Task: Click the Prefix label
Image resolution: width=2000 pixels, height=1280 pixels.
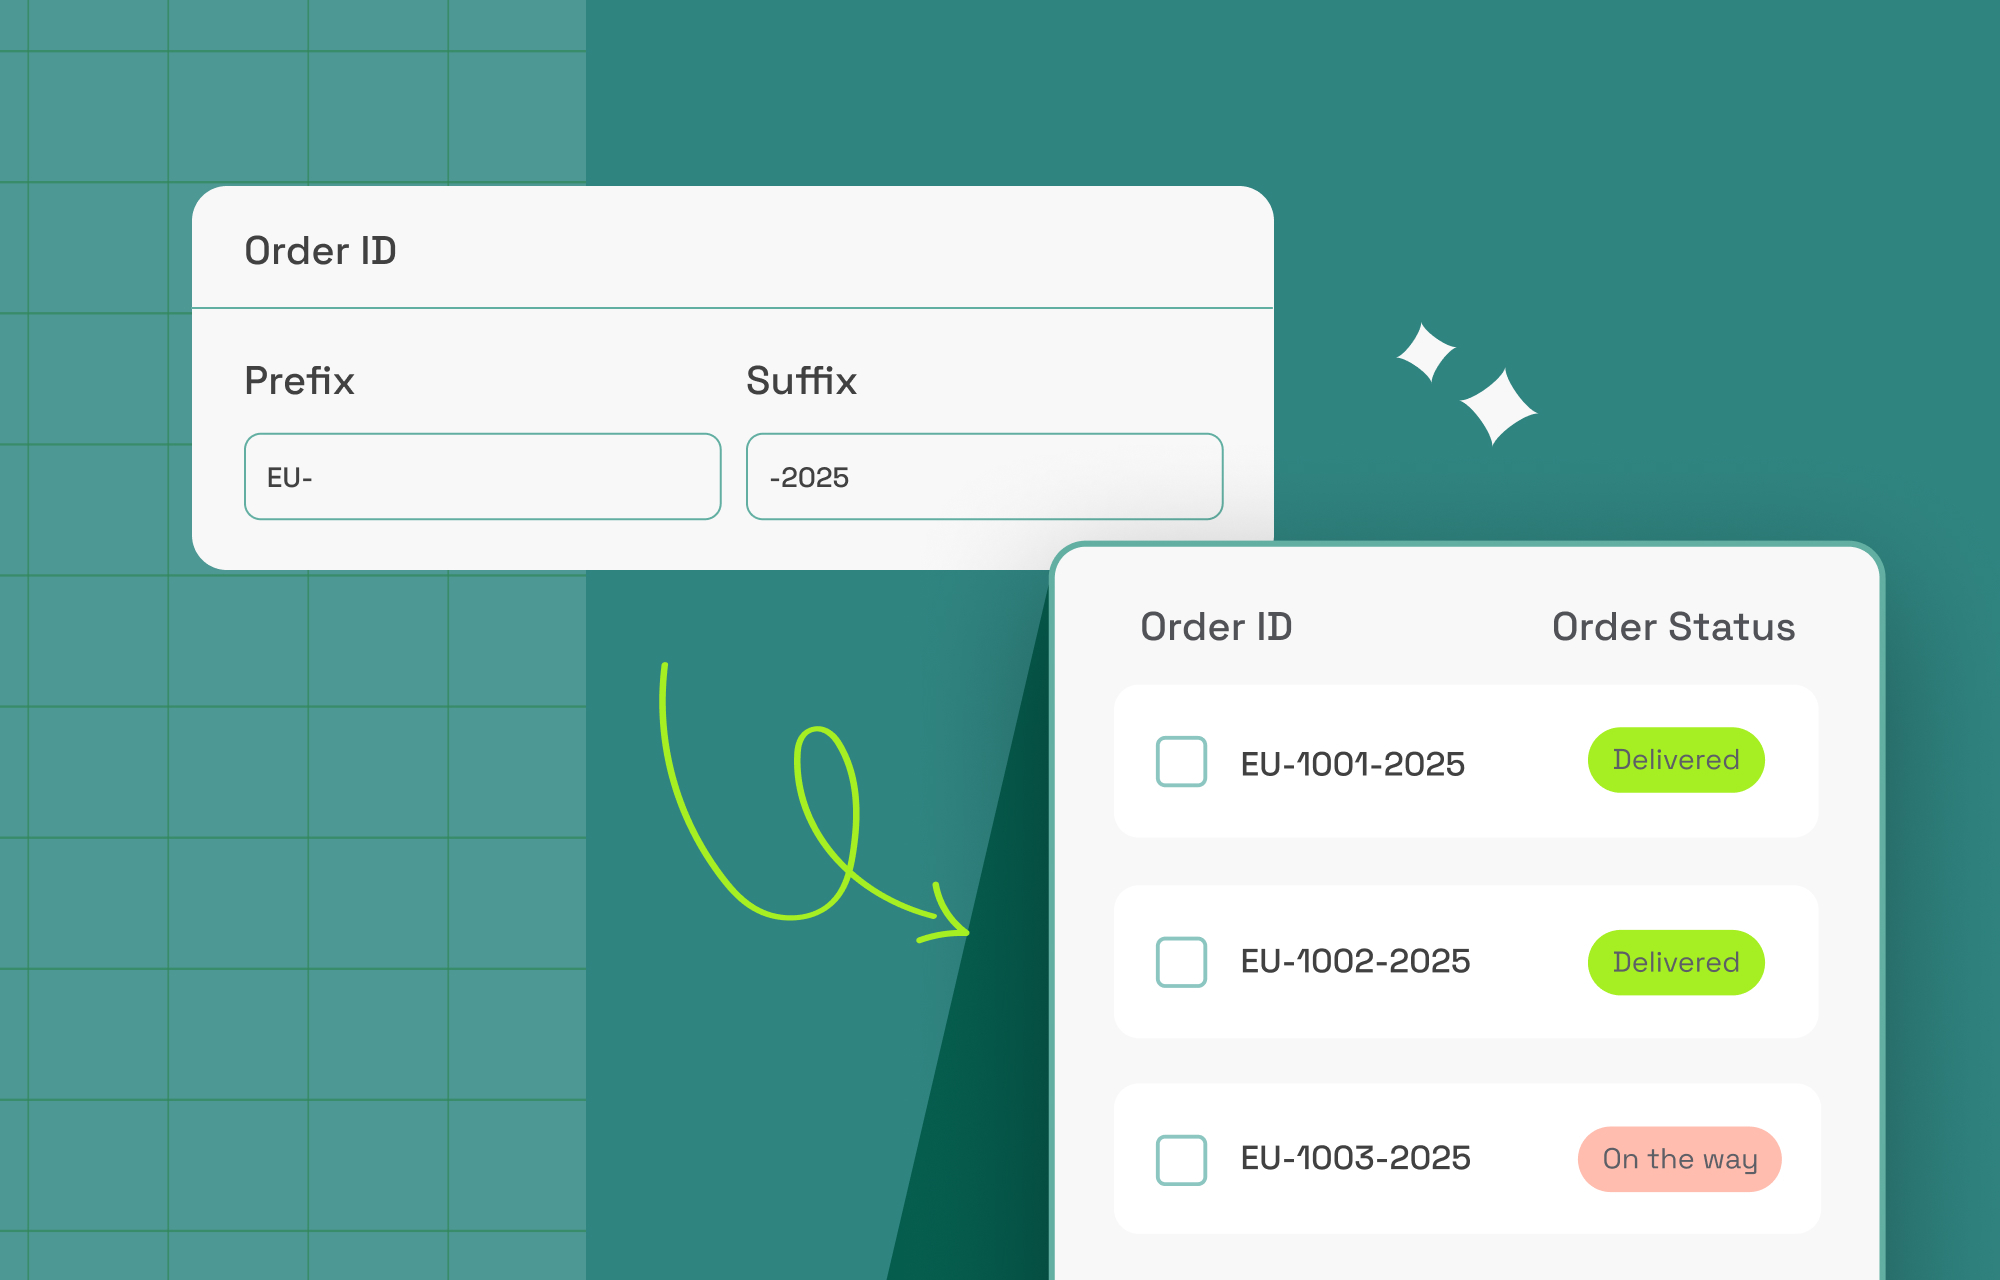Action: 299,381
